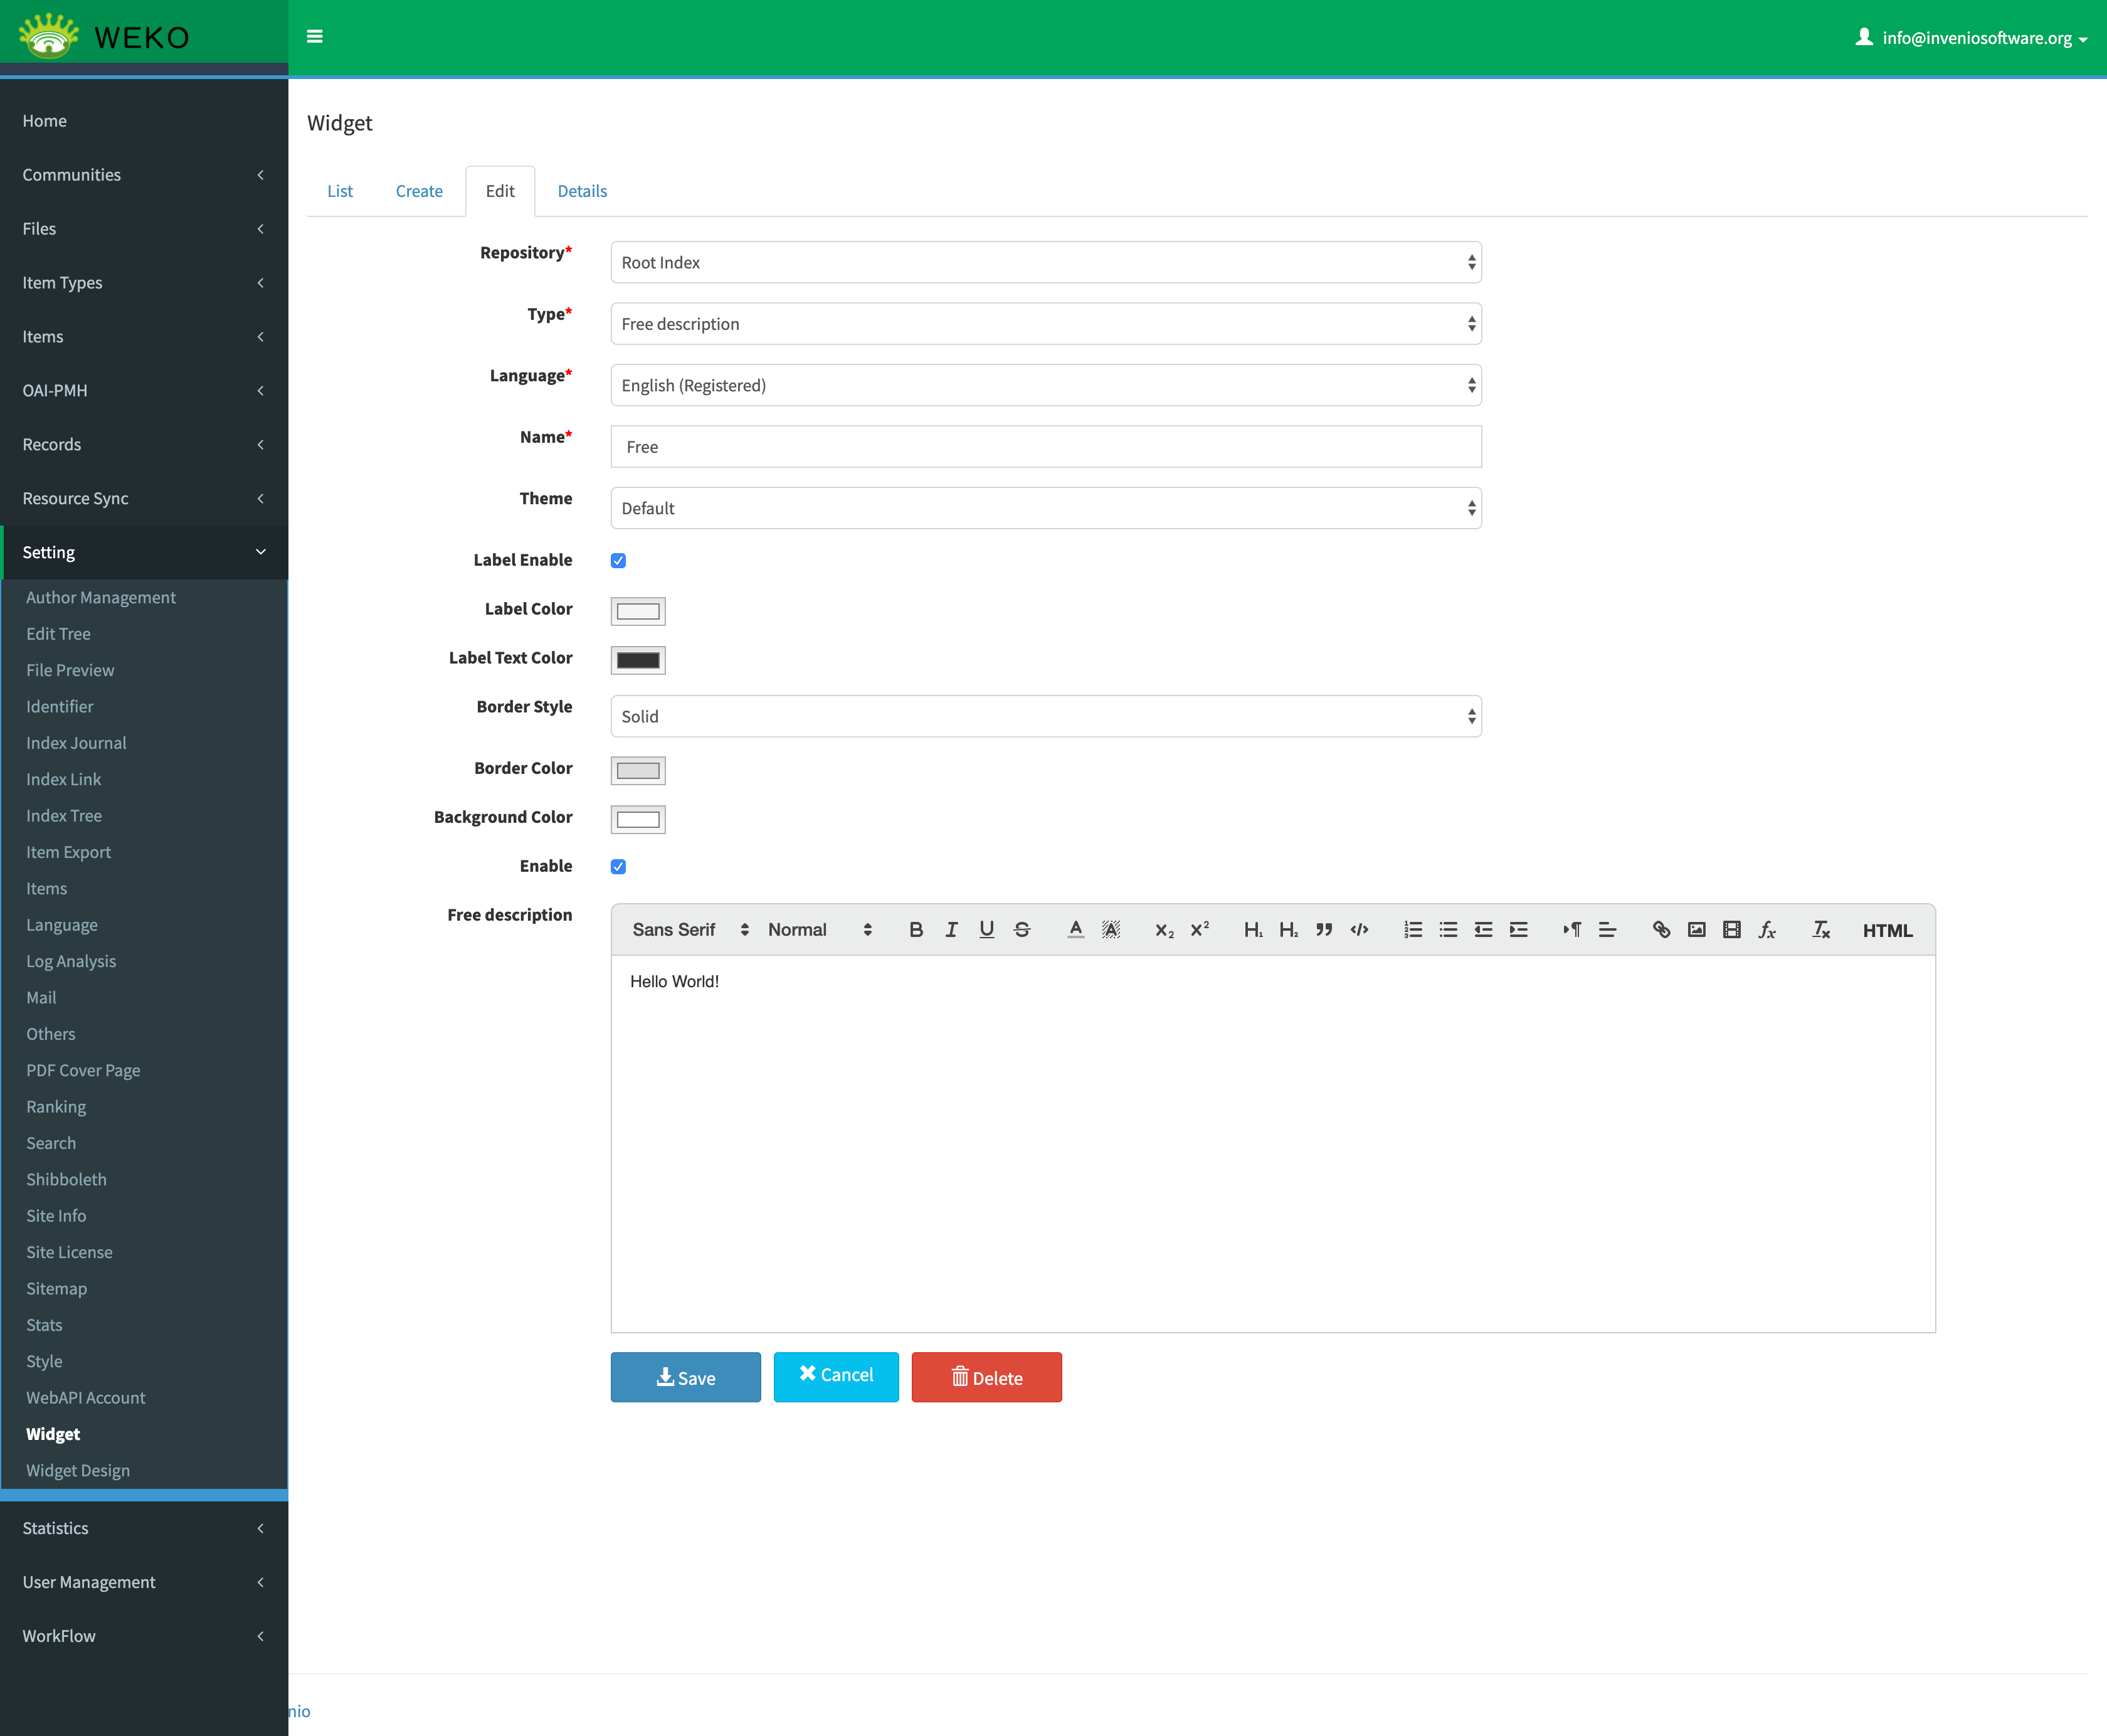Screen dimensions: 2107x1736
Task: Open the Sans Serif font picker
Action: [689, 930]
